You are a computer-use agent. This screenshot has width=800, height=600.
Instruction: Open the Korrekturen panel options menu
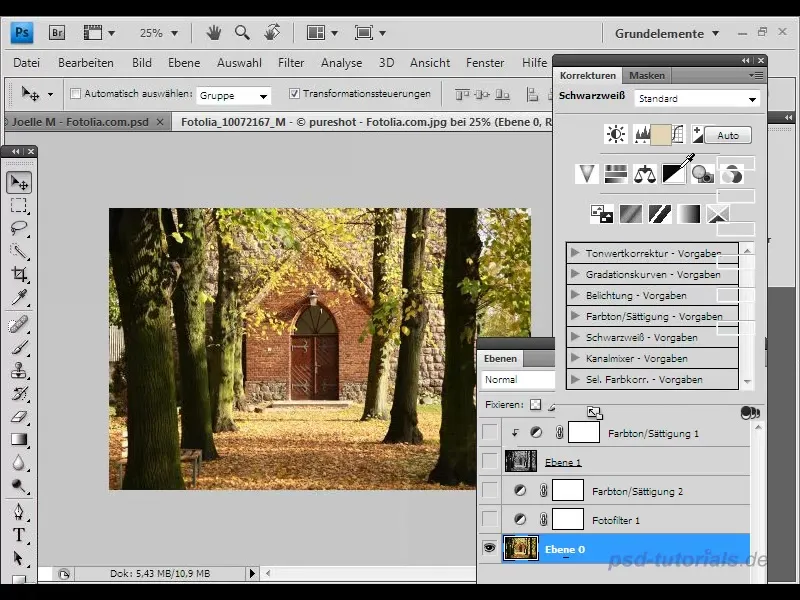pos(758,76)
